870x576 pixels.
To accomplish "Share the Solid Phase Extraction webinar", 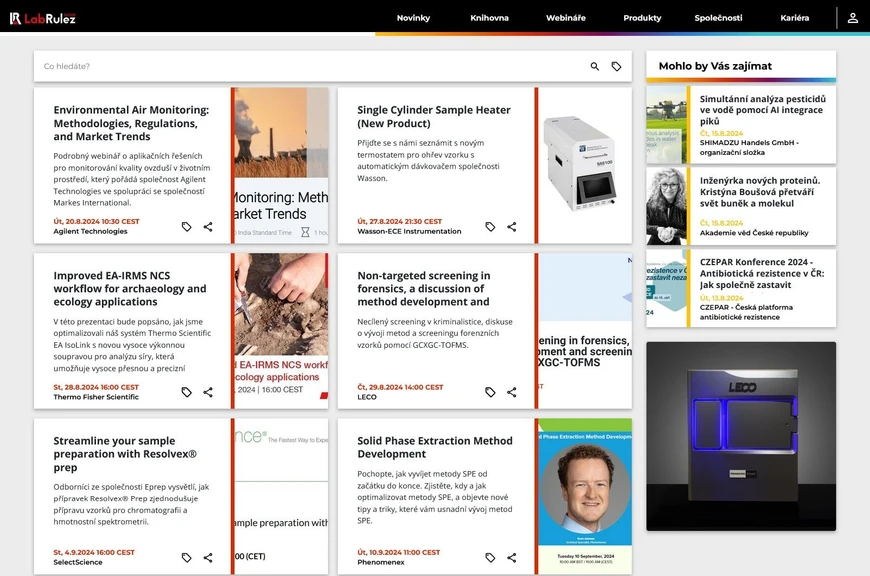I will (512, 558).
